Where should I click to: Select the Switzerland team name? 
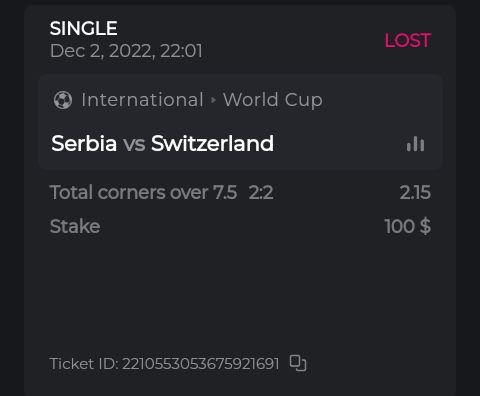[x=212, y=143]
